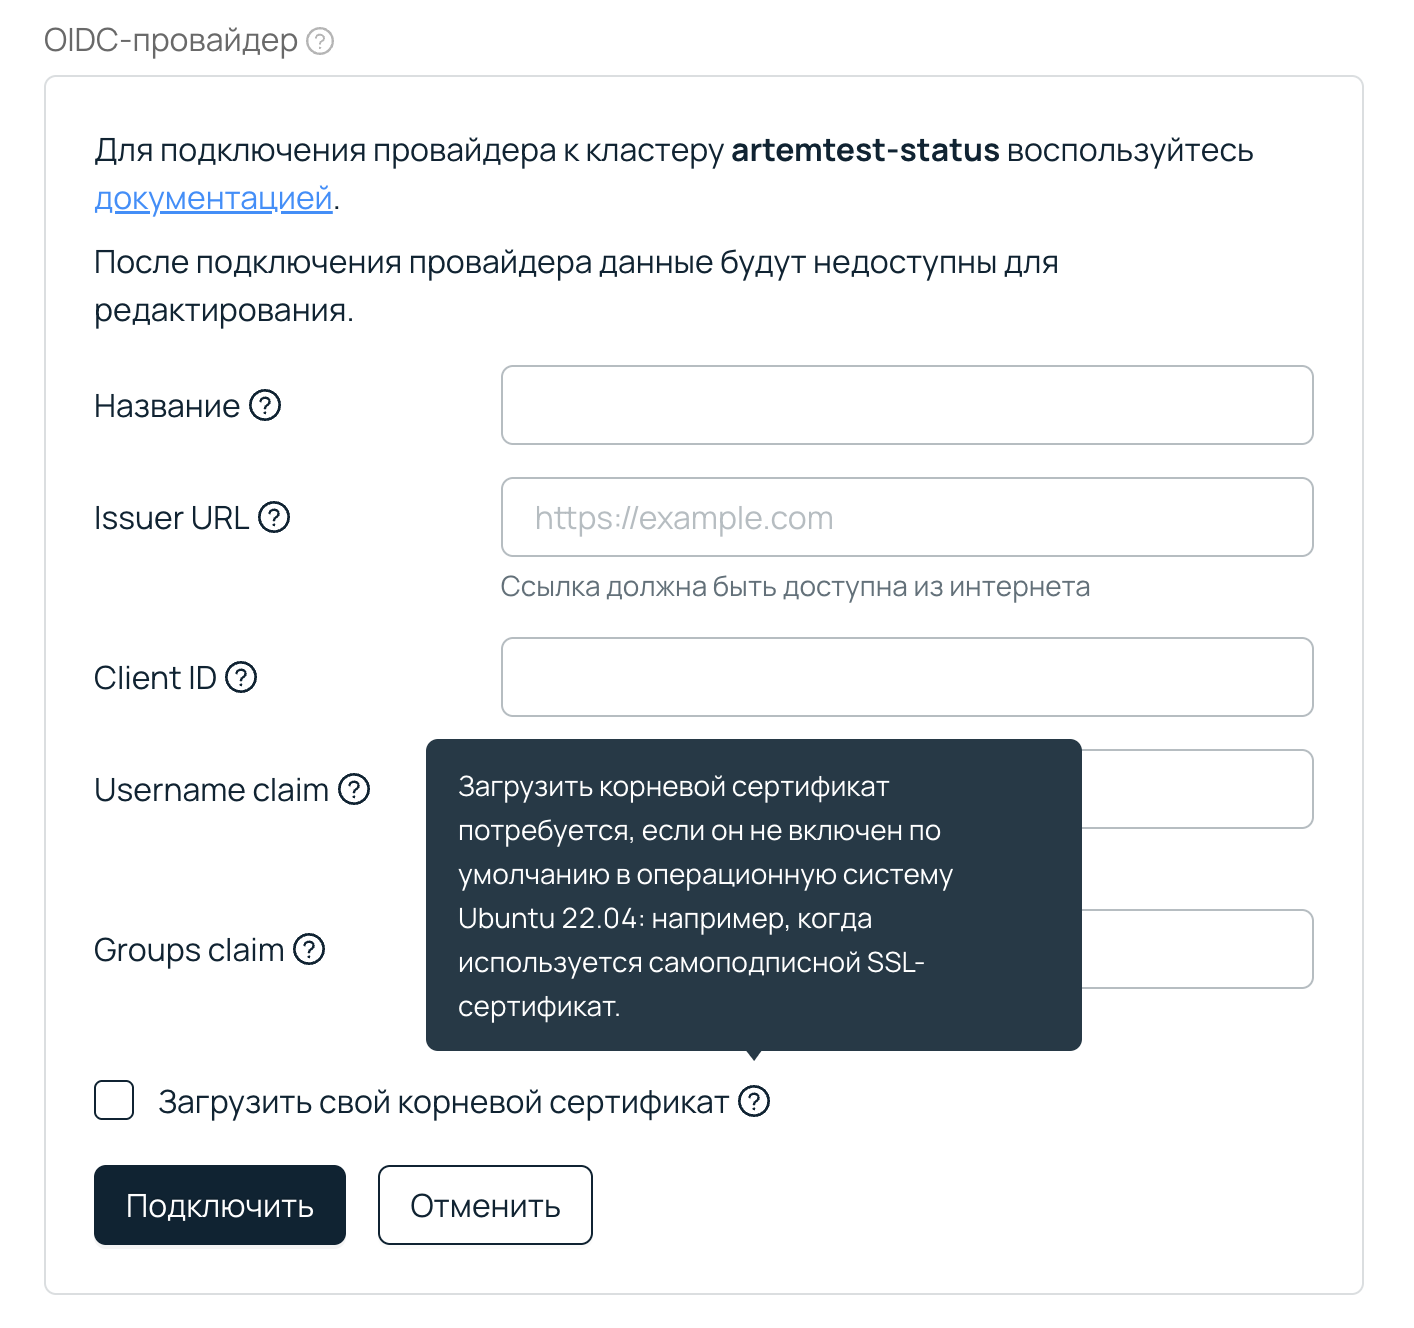Open the документацией link
1414x1328 pixels.
tap(213, 198)
